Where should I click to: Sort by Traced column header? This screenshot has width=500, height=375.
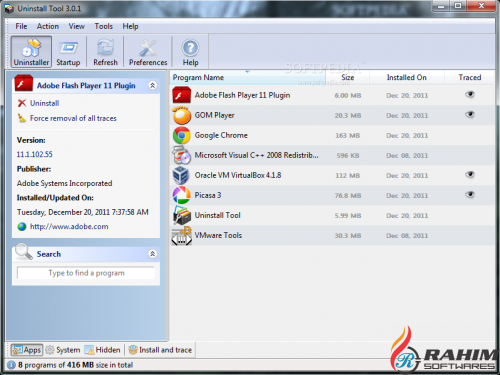(470, 77)
